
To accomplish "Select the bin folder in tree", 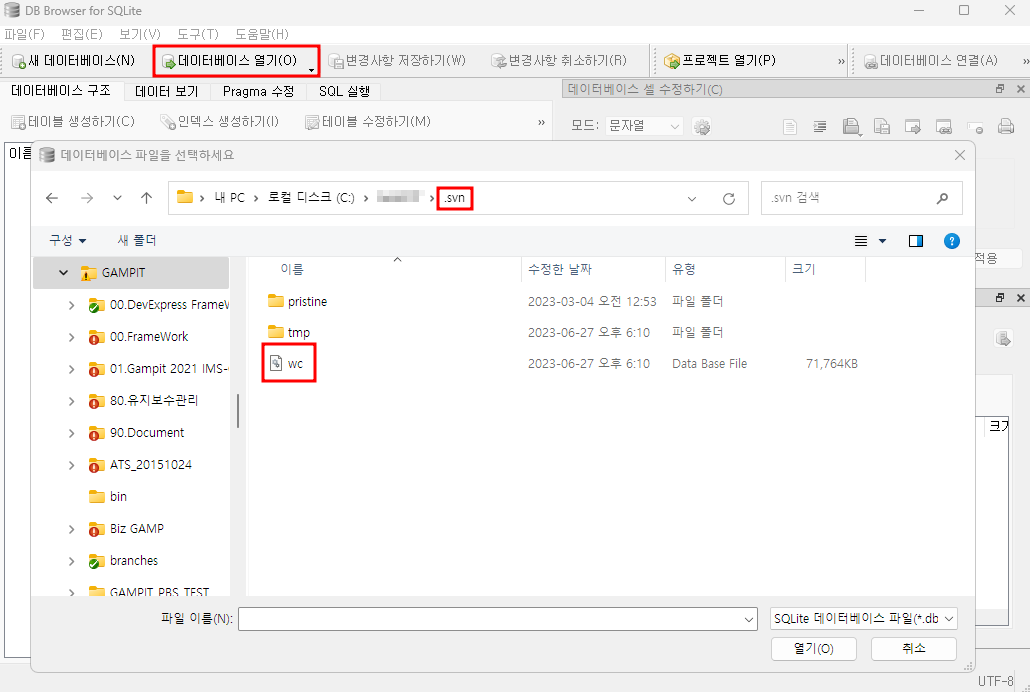I will tap(118, 496).
